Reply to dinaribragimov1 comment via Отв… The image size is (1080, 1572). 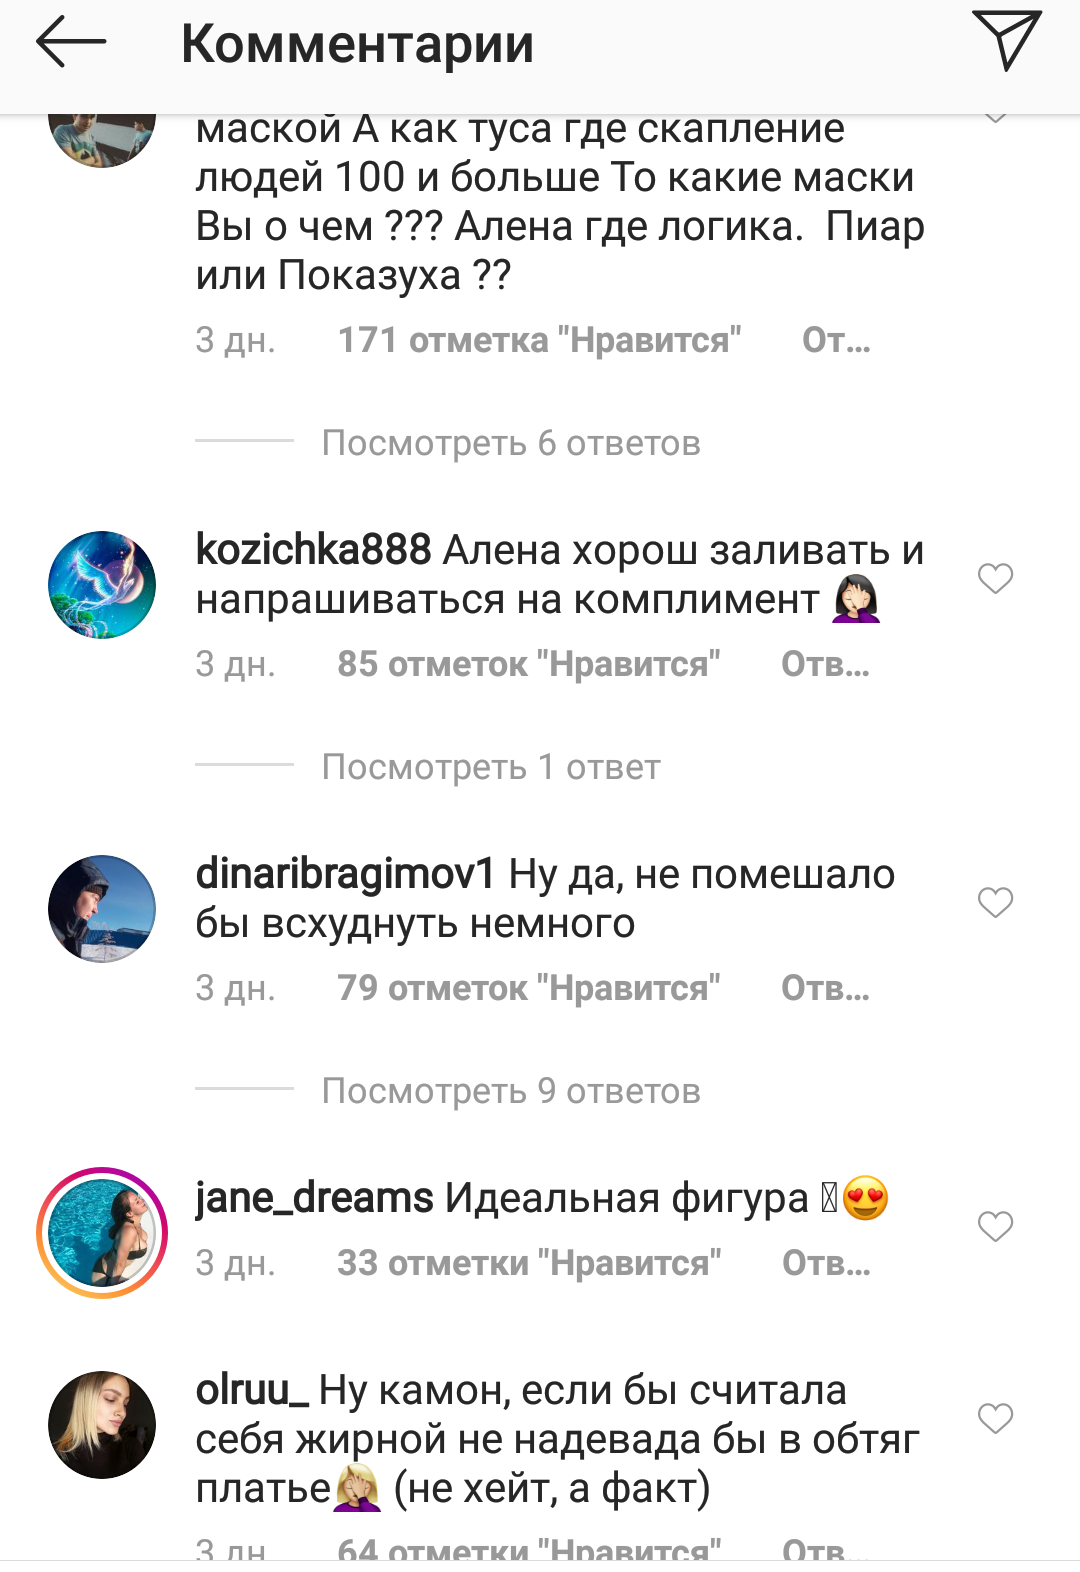pyautogui.click(x=826, y=988)
